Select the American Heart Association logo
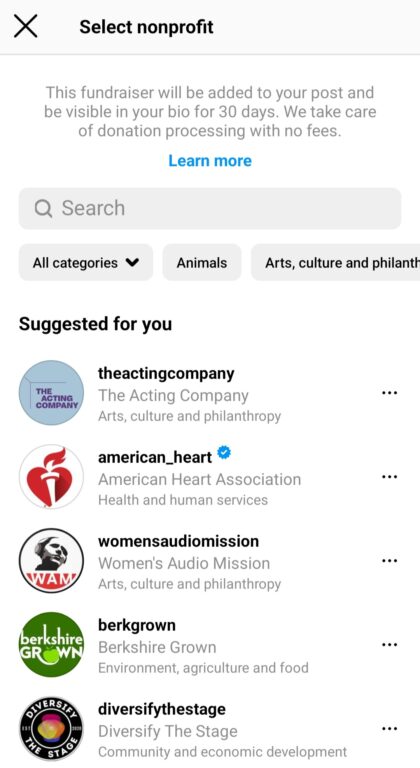The height and width of the screenshot is (768, 420). click(51, 477)
